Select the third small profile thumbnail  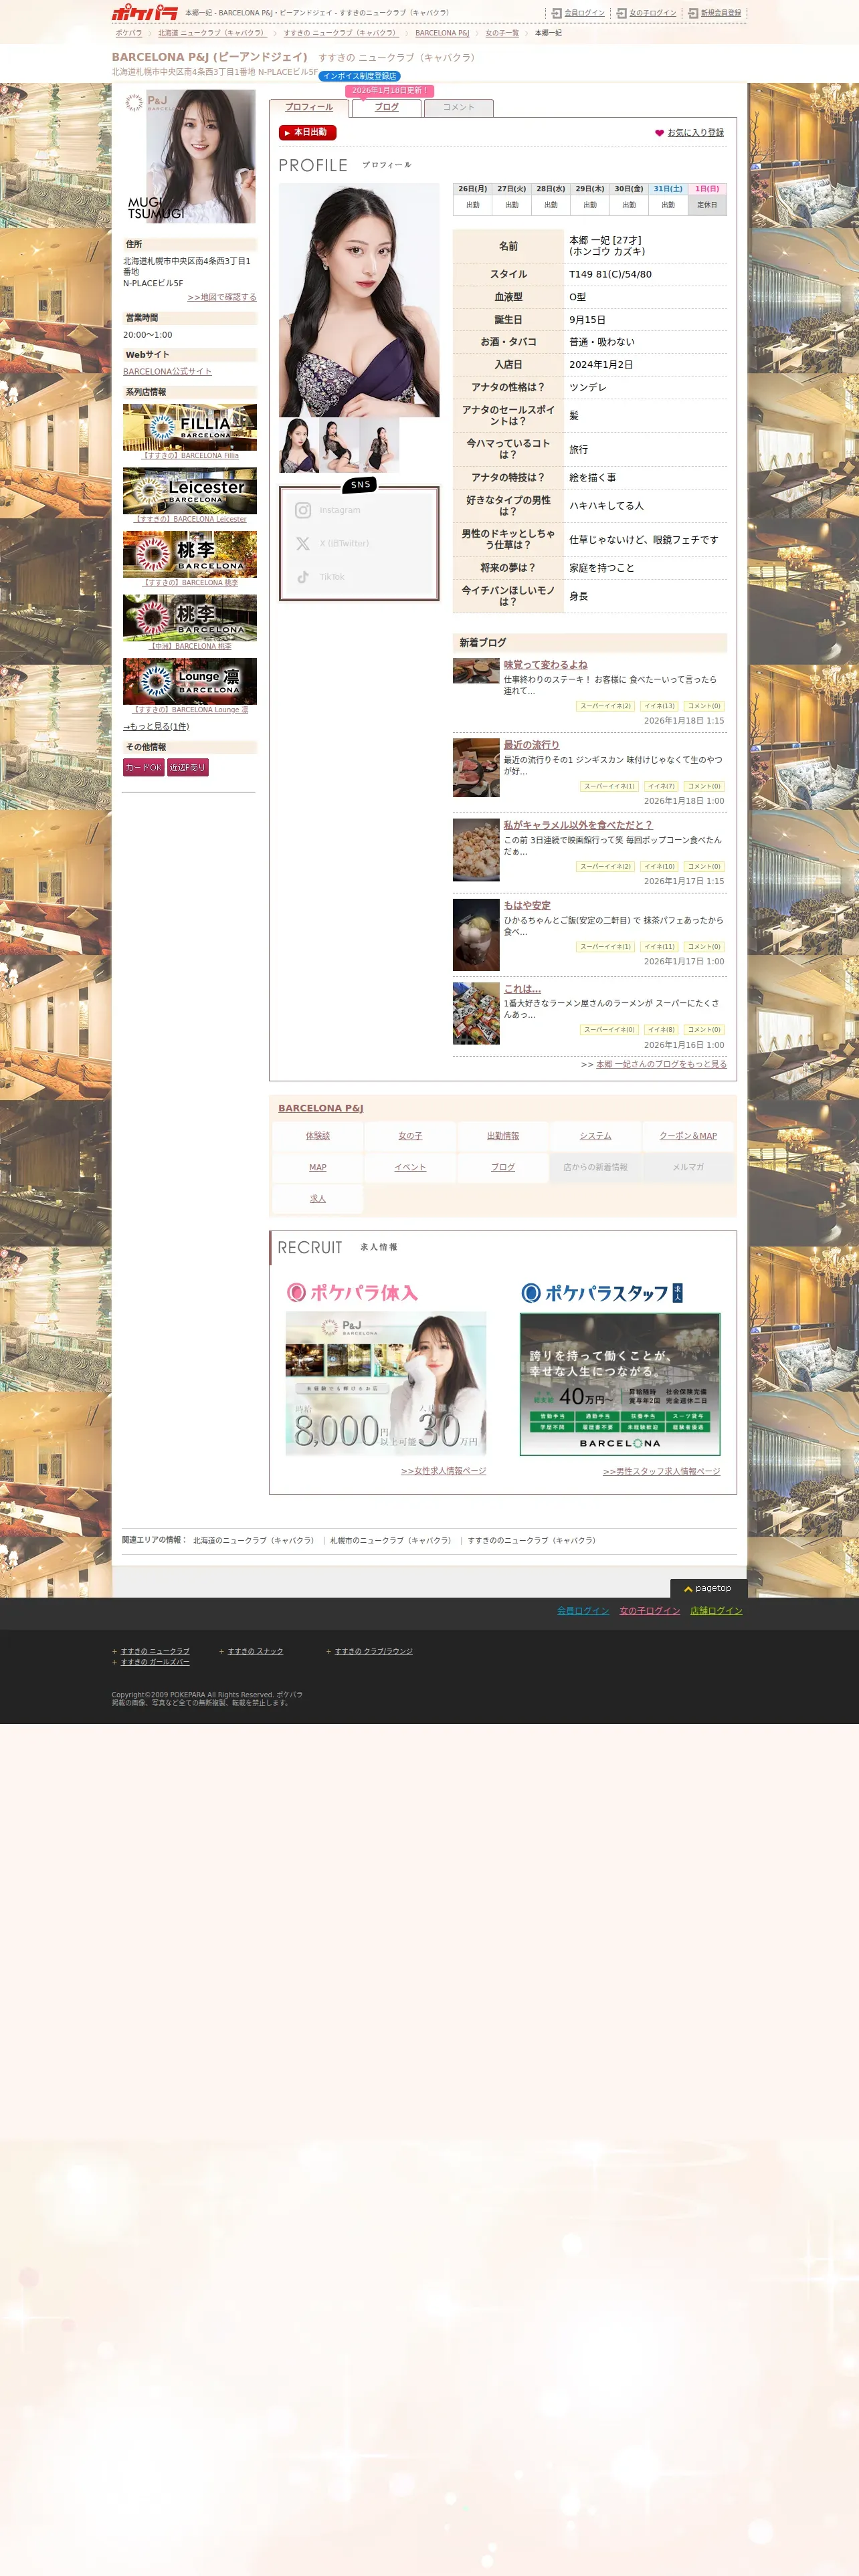point(379,445)
